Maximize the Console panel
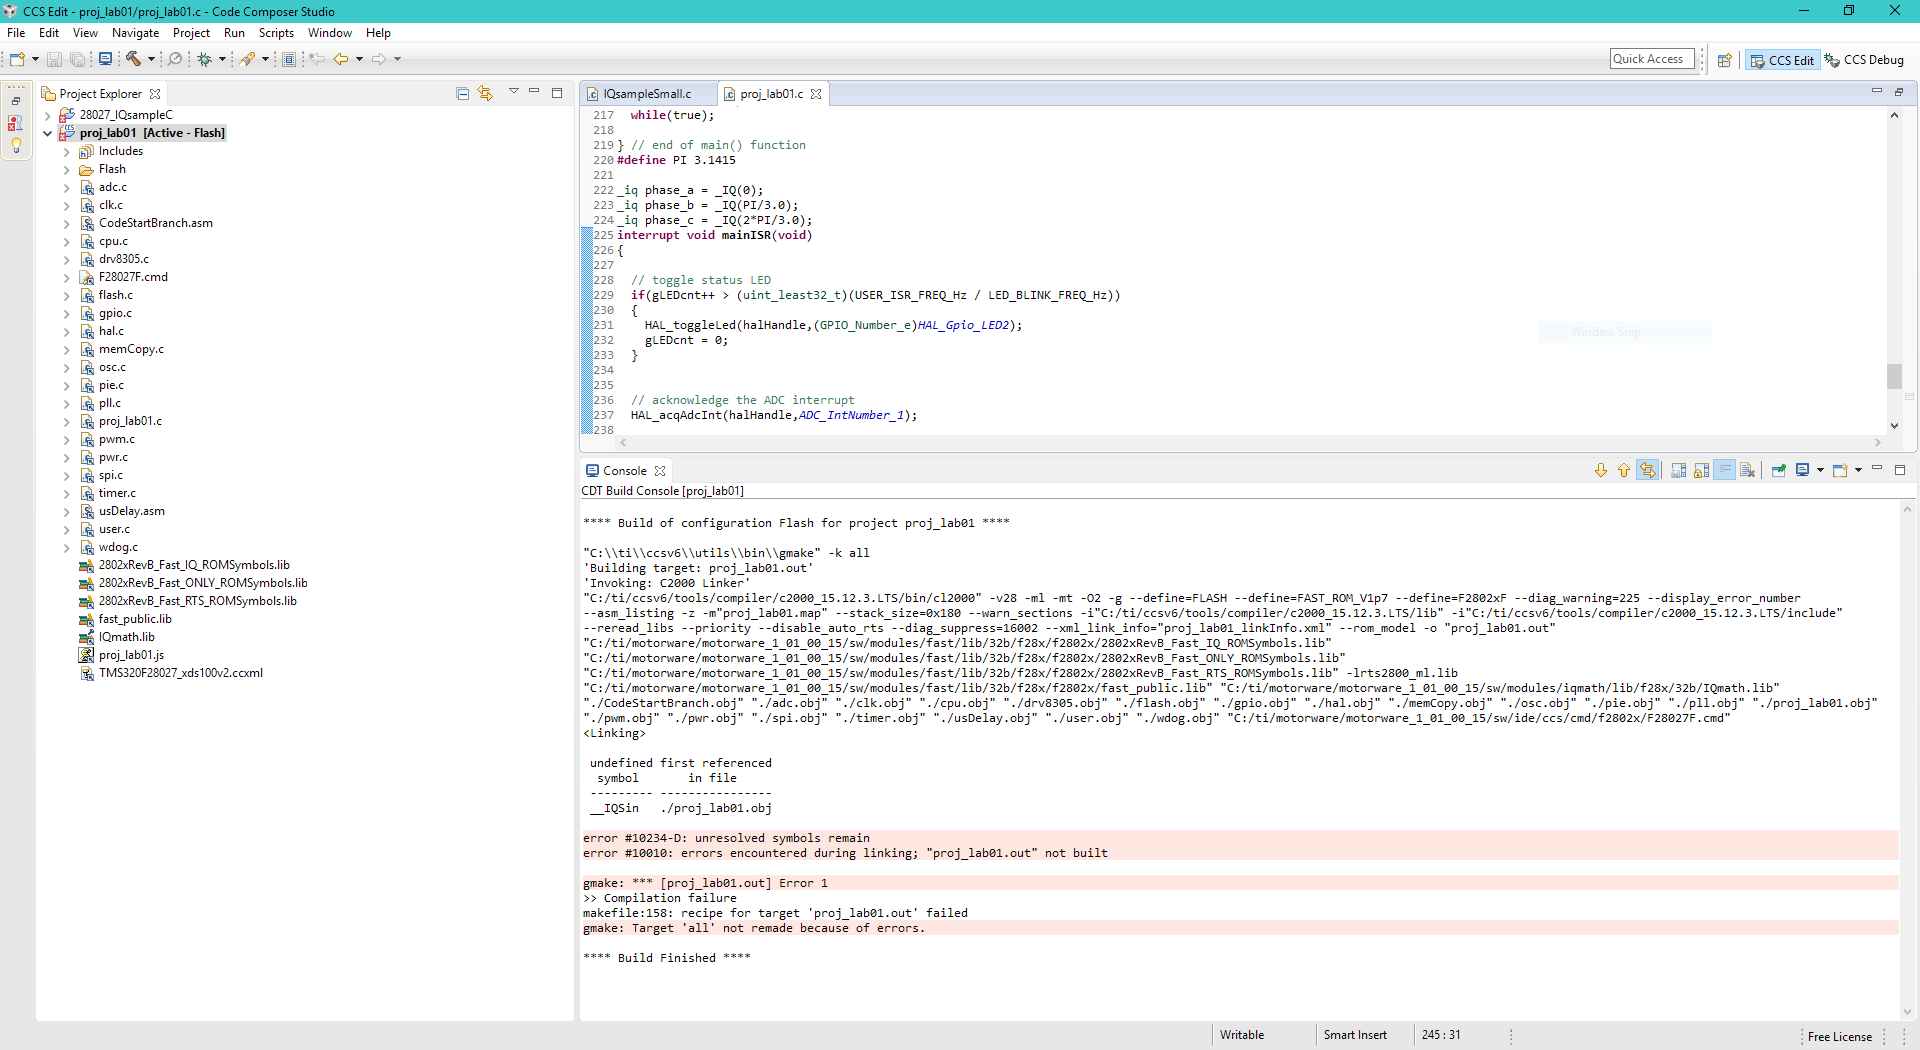 click(x=1900, y=470)
